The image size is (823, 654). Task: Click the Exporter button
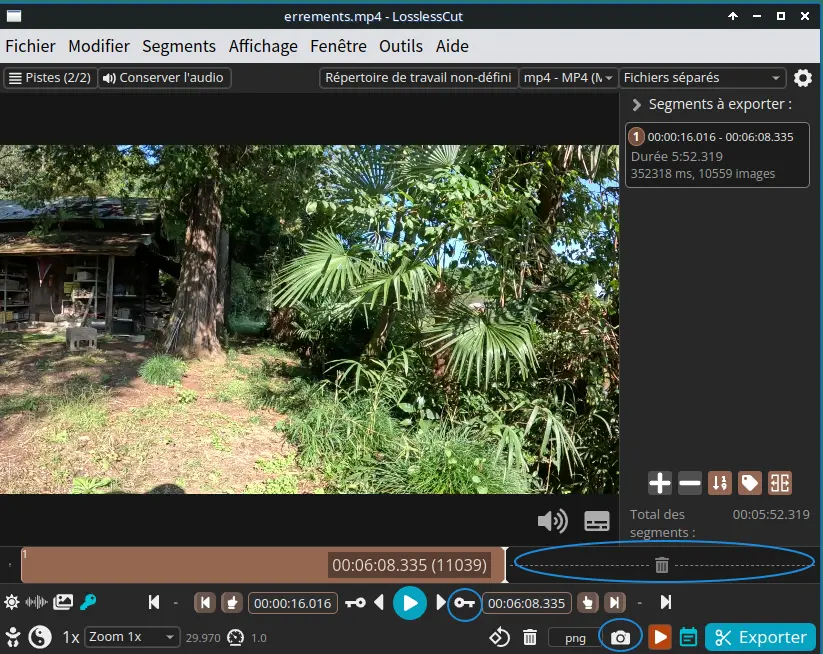tap(761, 637)
